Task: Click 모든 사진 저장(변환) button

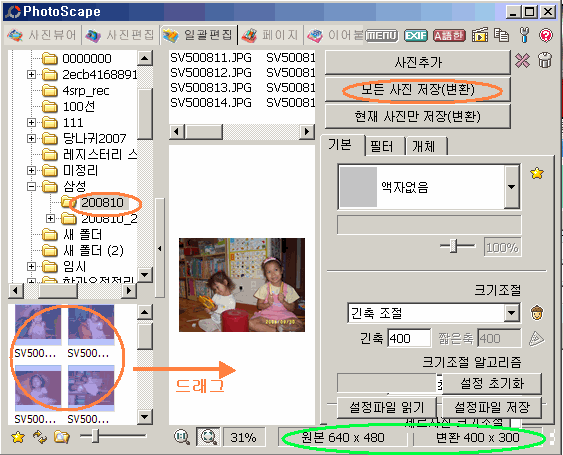Action: pyautogui.click(x=418, y=89)
